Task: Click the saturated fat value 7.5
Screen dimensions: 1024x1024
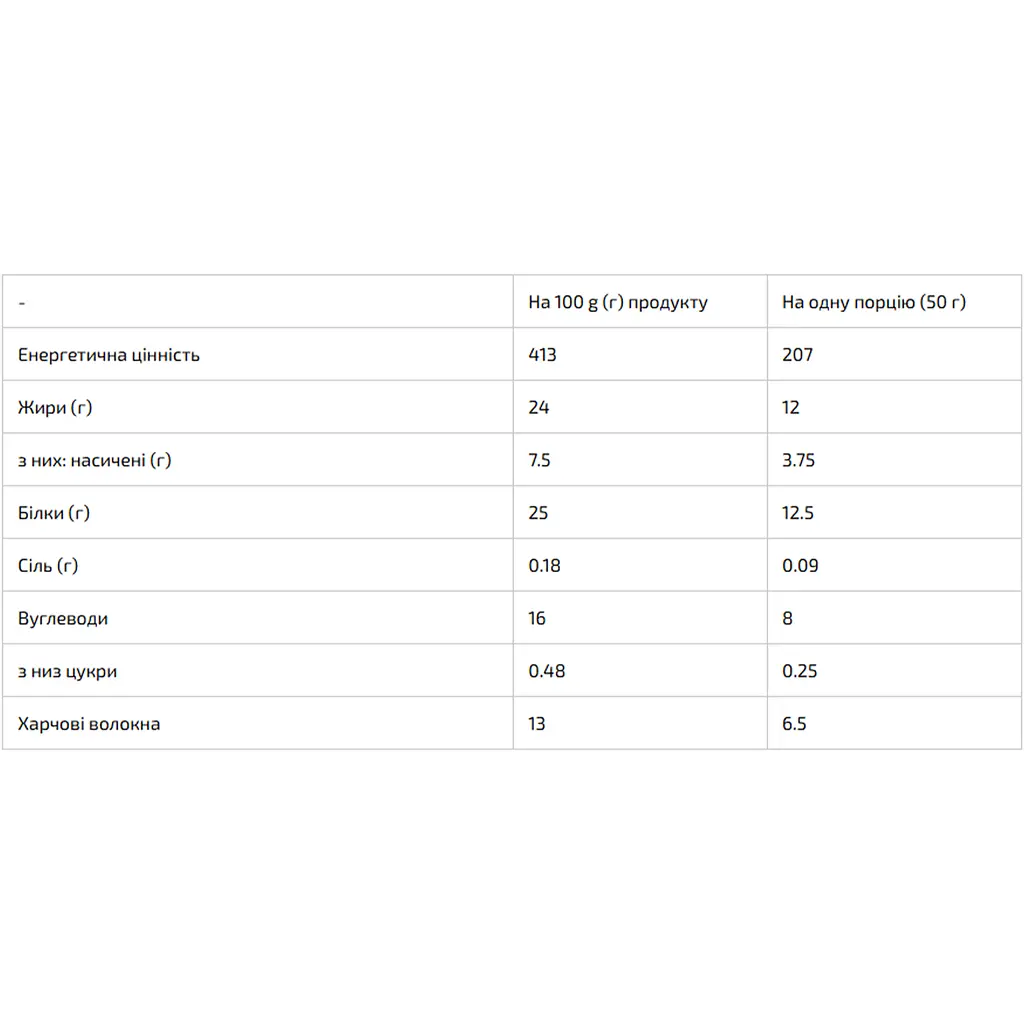Action: (x=539, y=460)
